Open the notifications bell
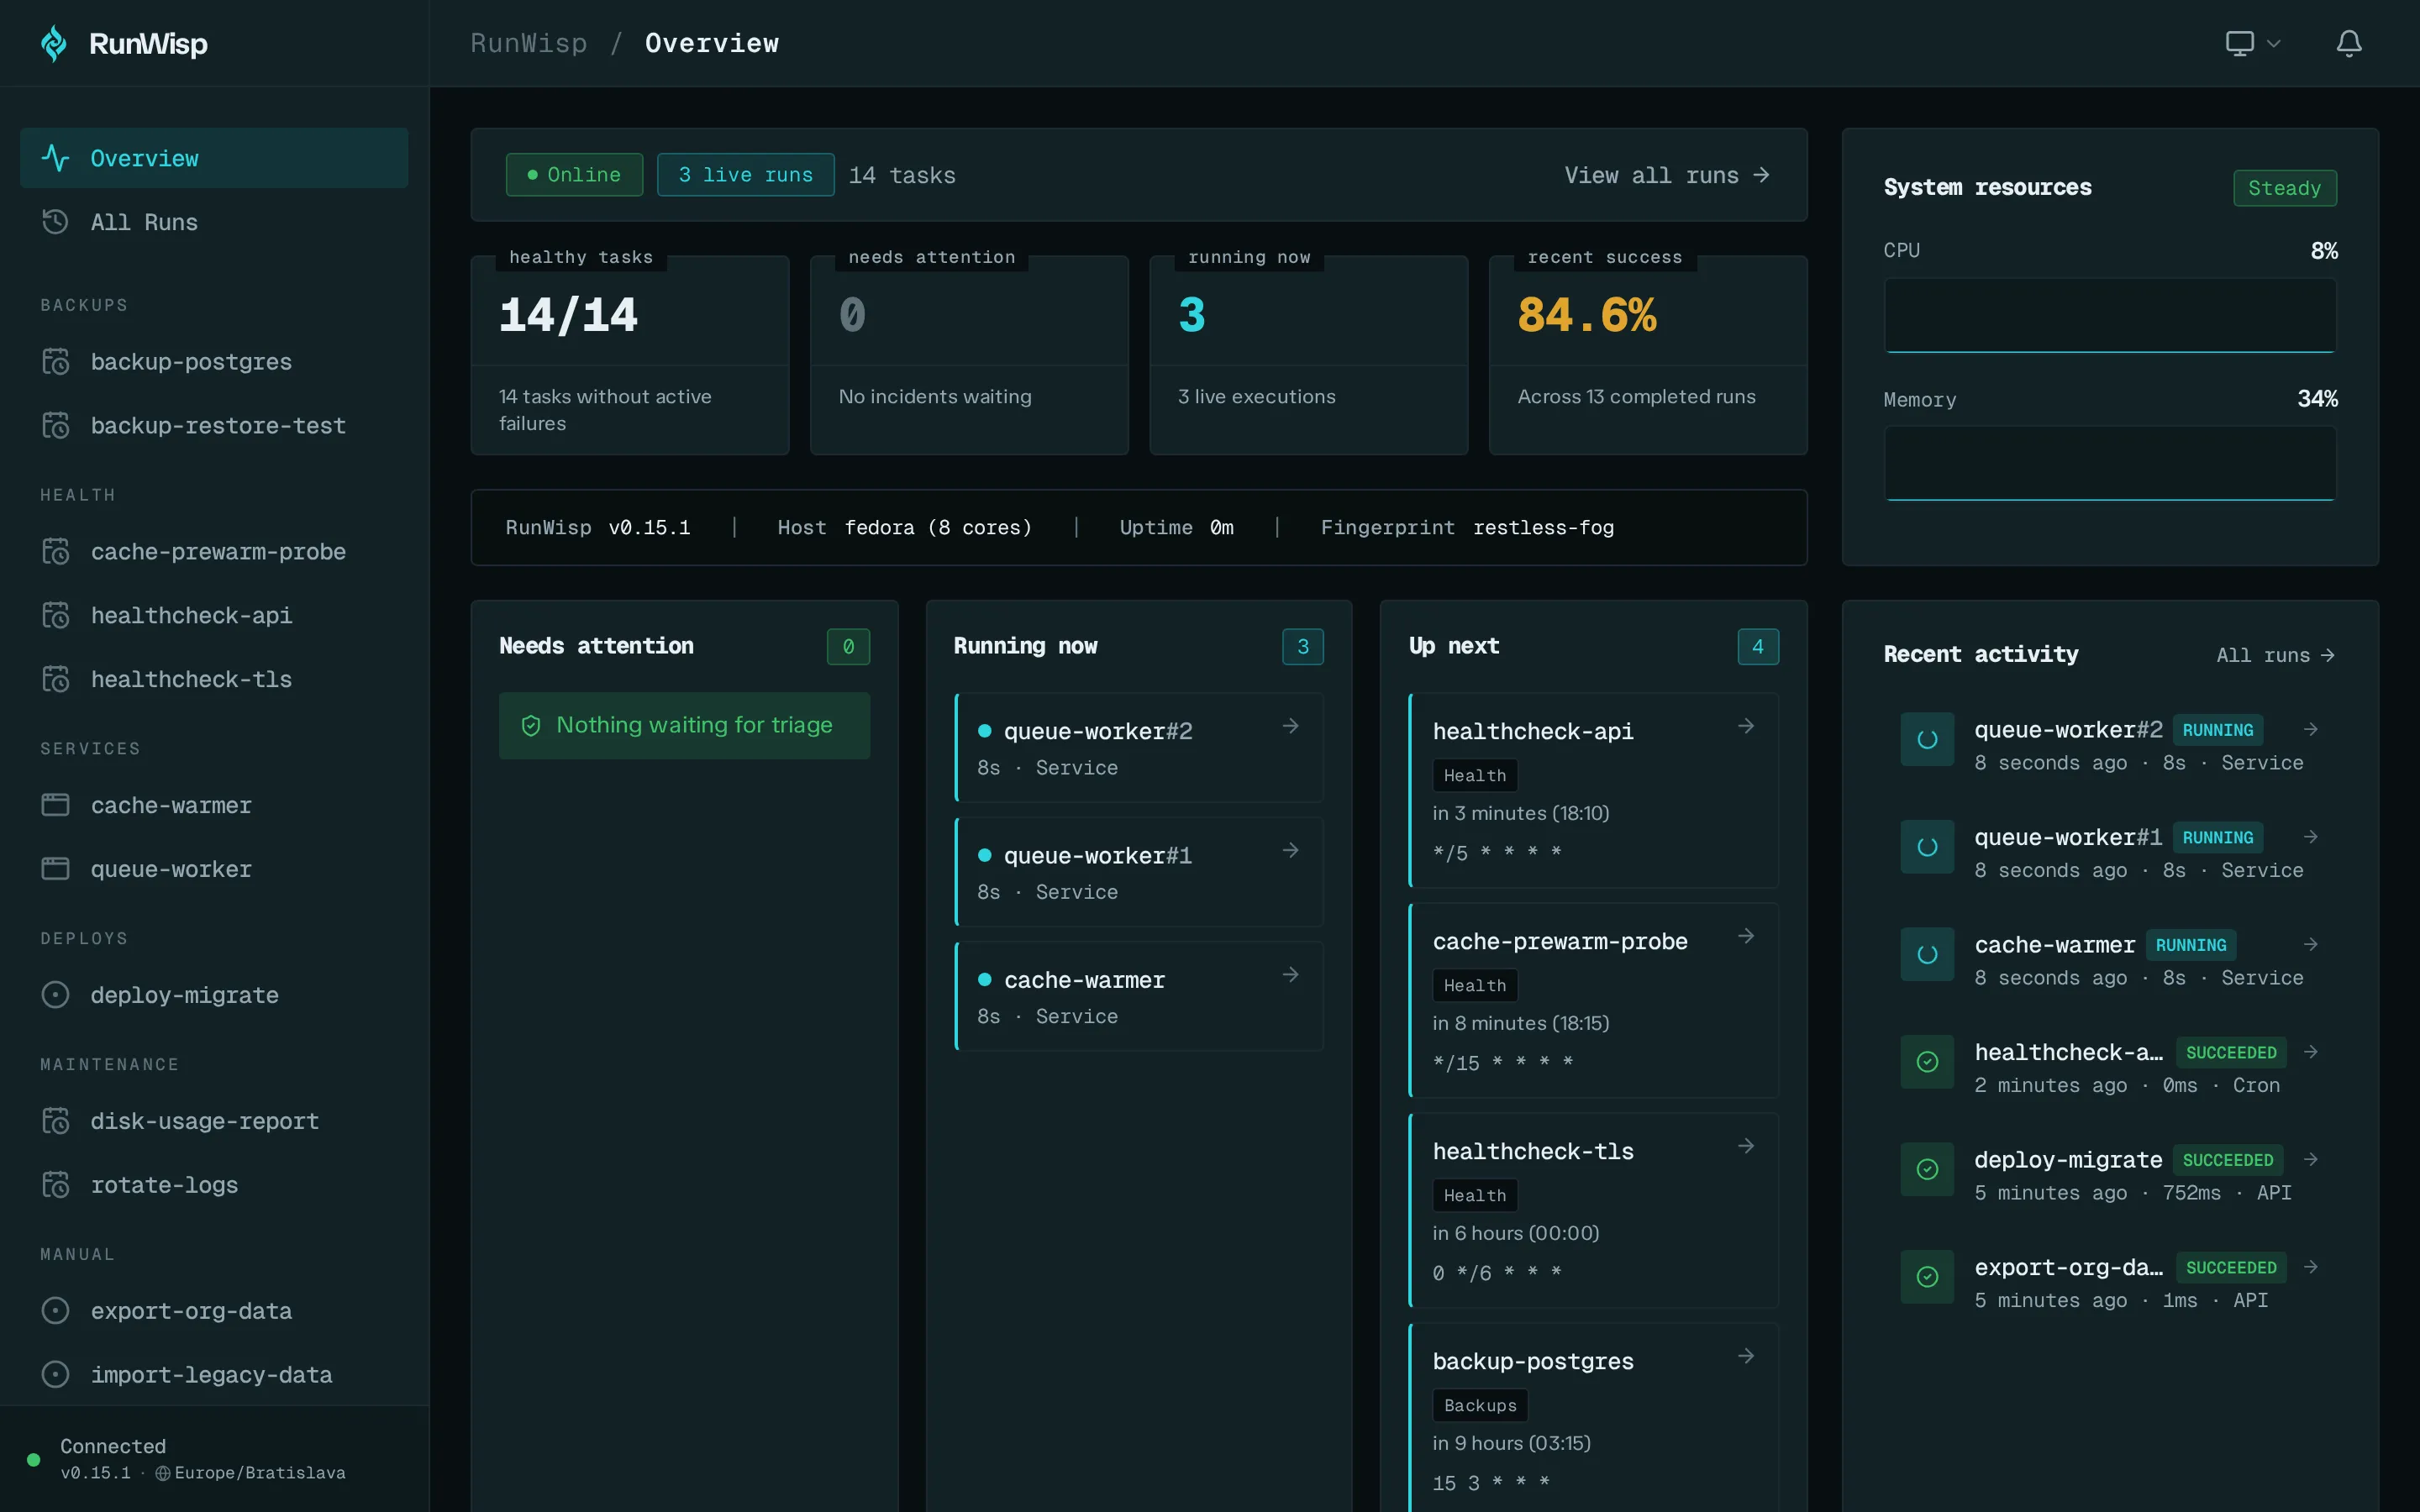The height and width of the screenshot is (1512, 2420). (x=2348, y=43)
